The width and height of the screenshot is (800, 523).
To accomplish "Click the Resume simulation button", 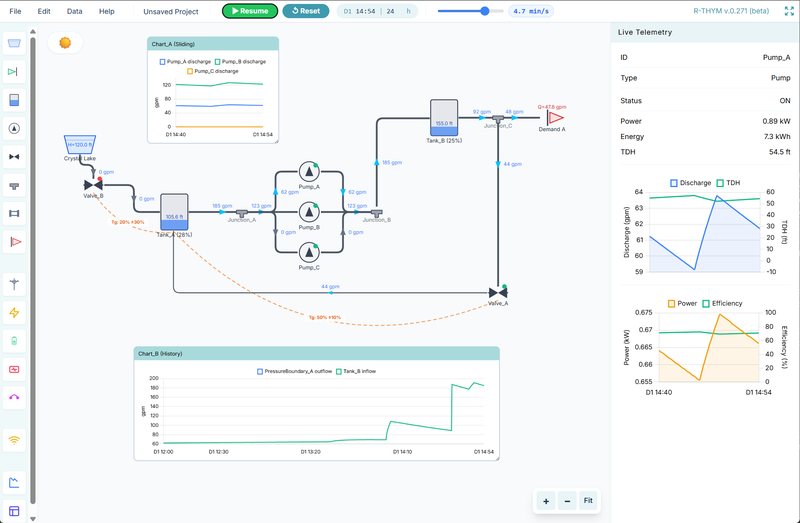I will (x=250, y=11).
